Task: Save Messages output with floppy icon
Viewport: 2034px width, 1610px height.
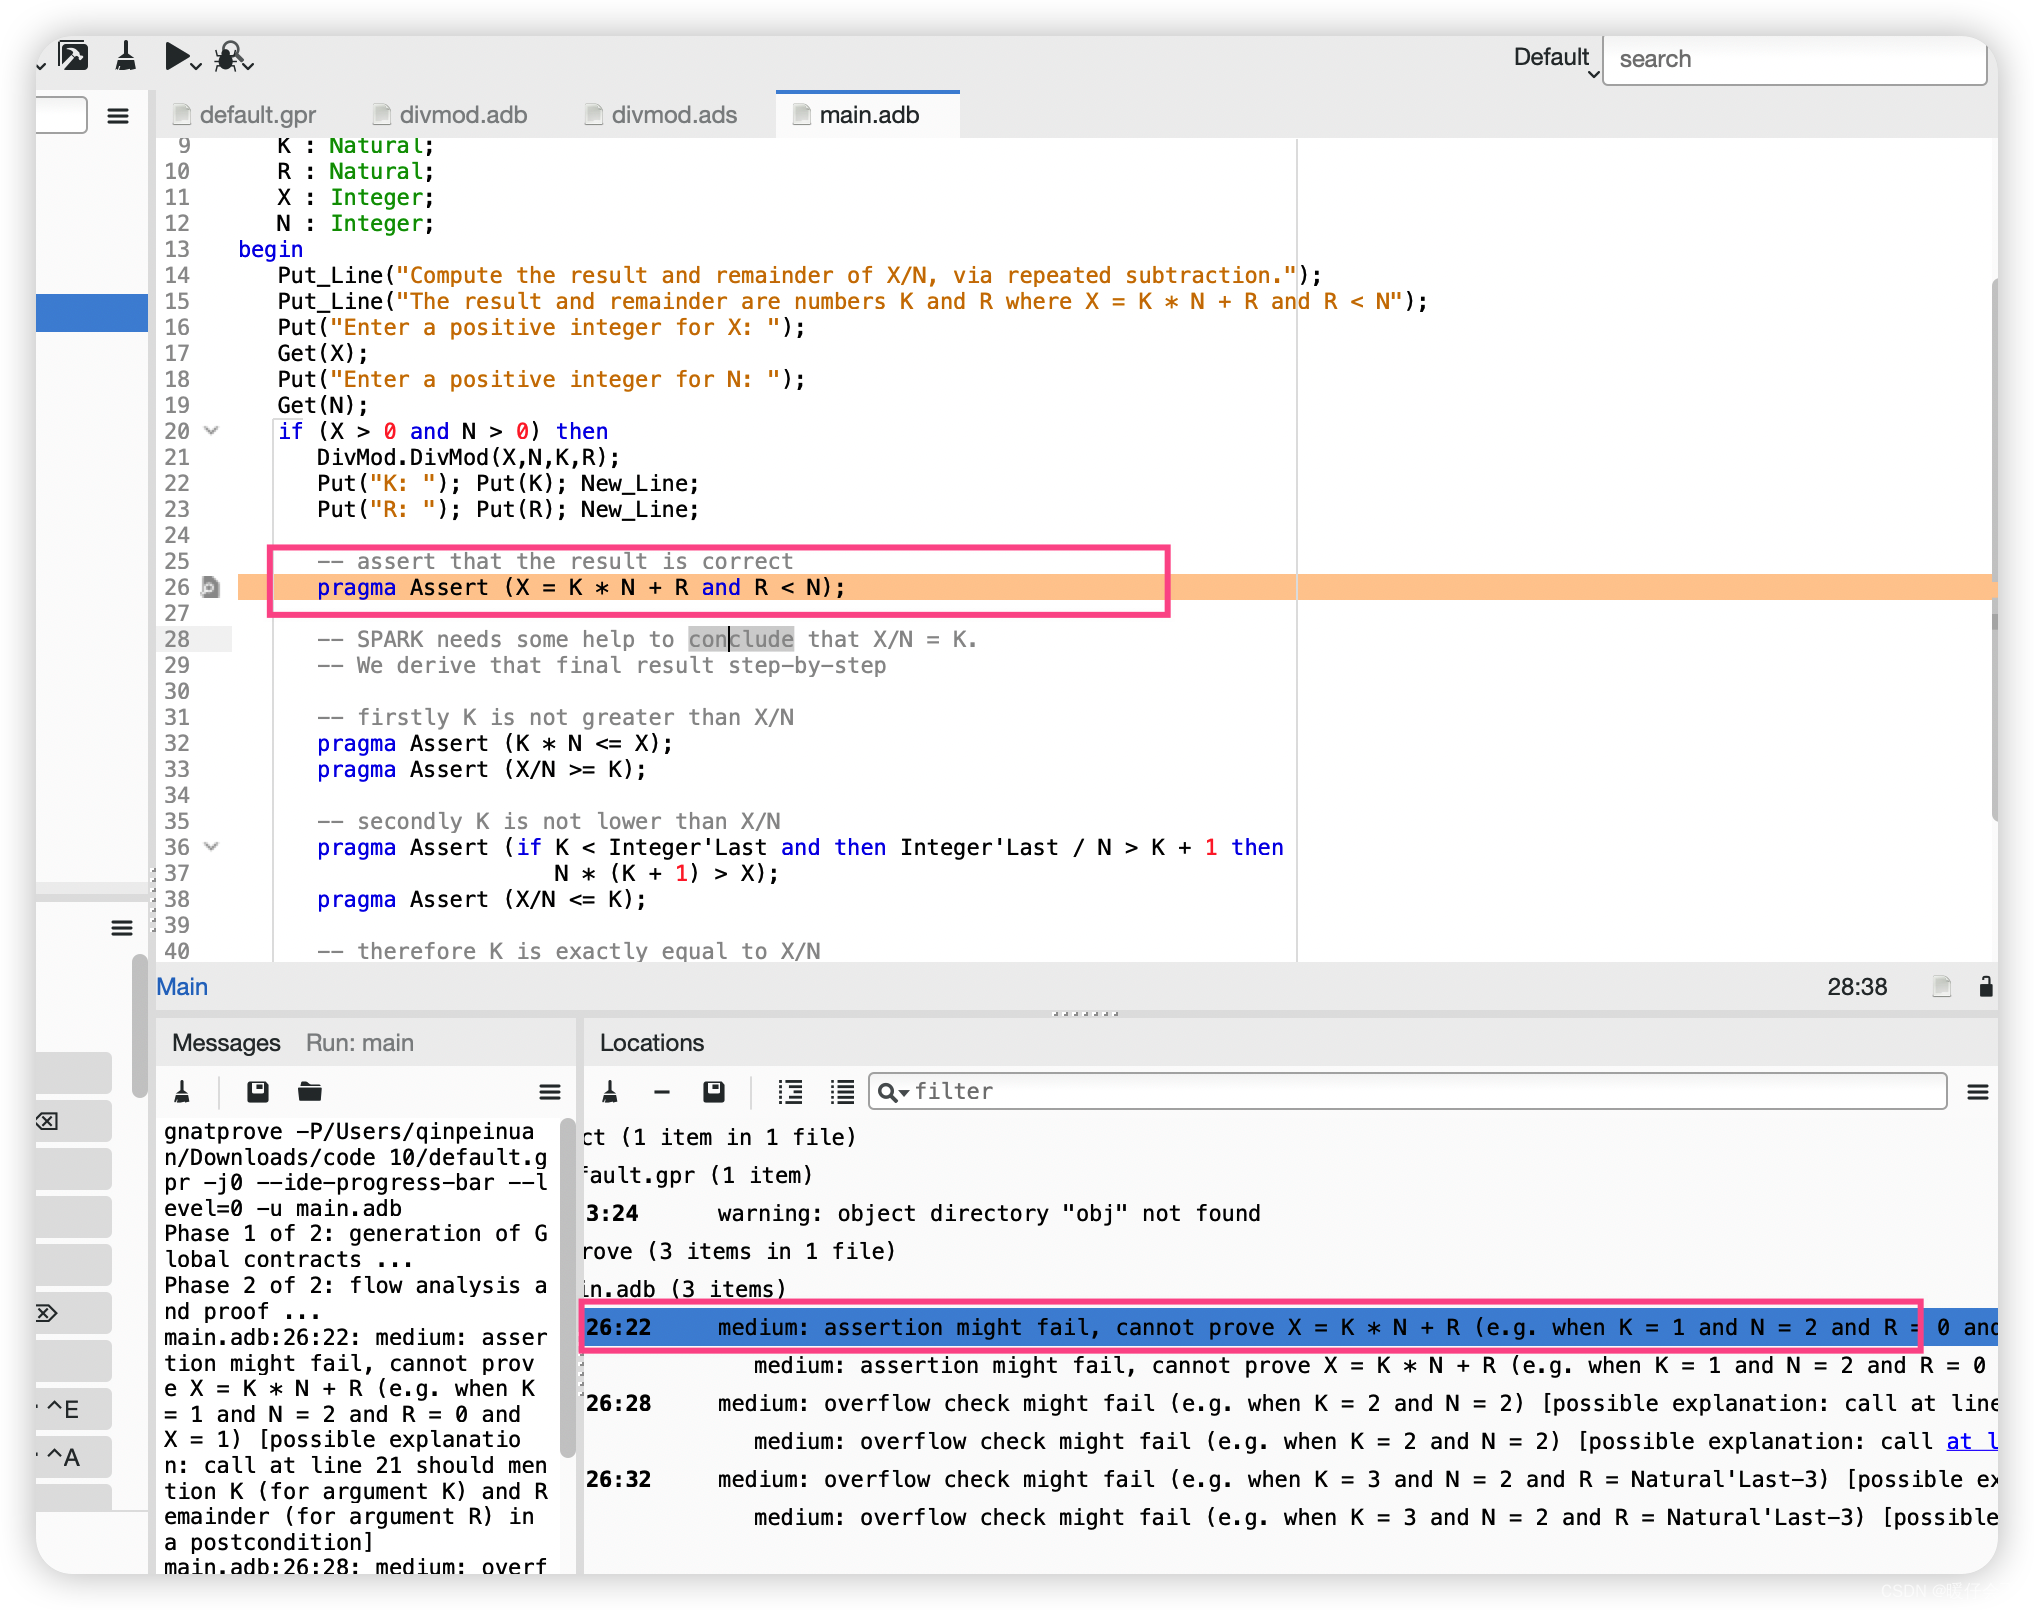Action: (x=258, y=1092)
